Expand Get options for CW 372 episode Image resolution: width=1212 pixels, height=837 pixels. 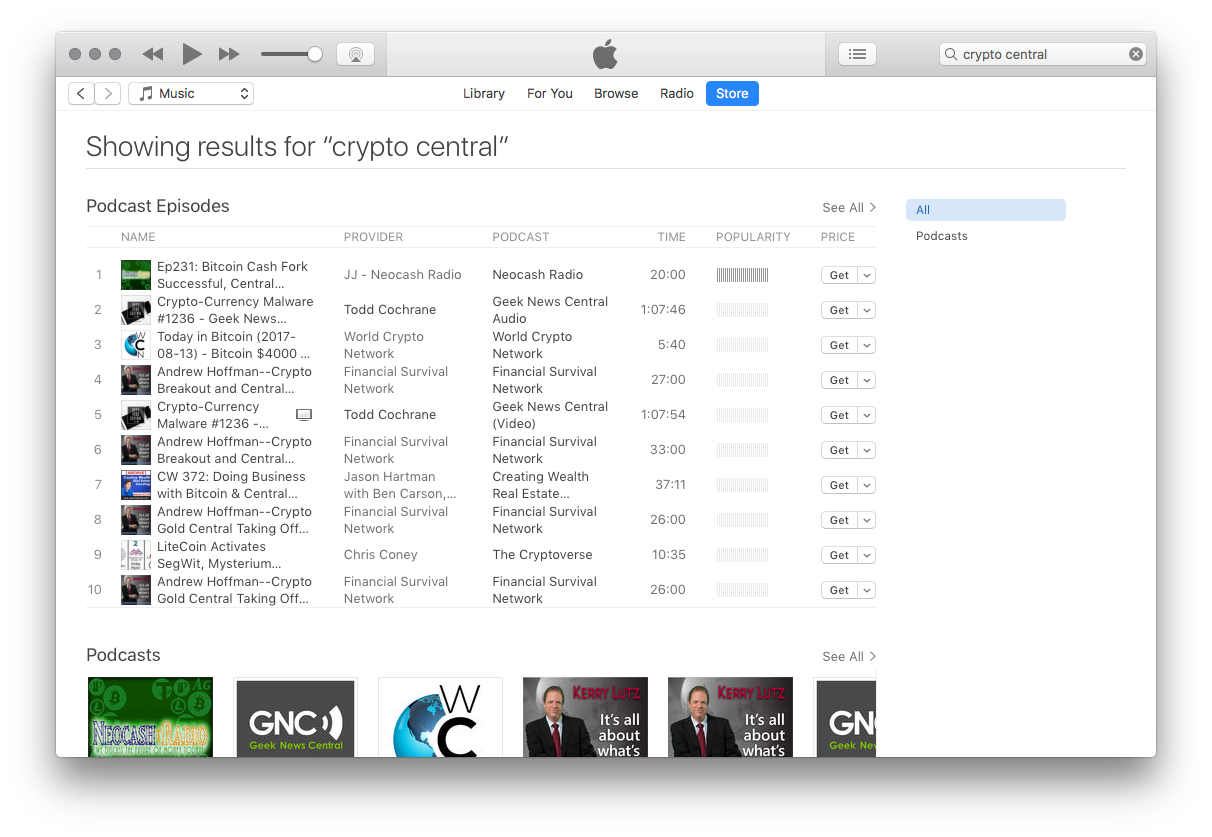pyautogui.click(x=867, y=485)
